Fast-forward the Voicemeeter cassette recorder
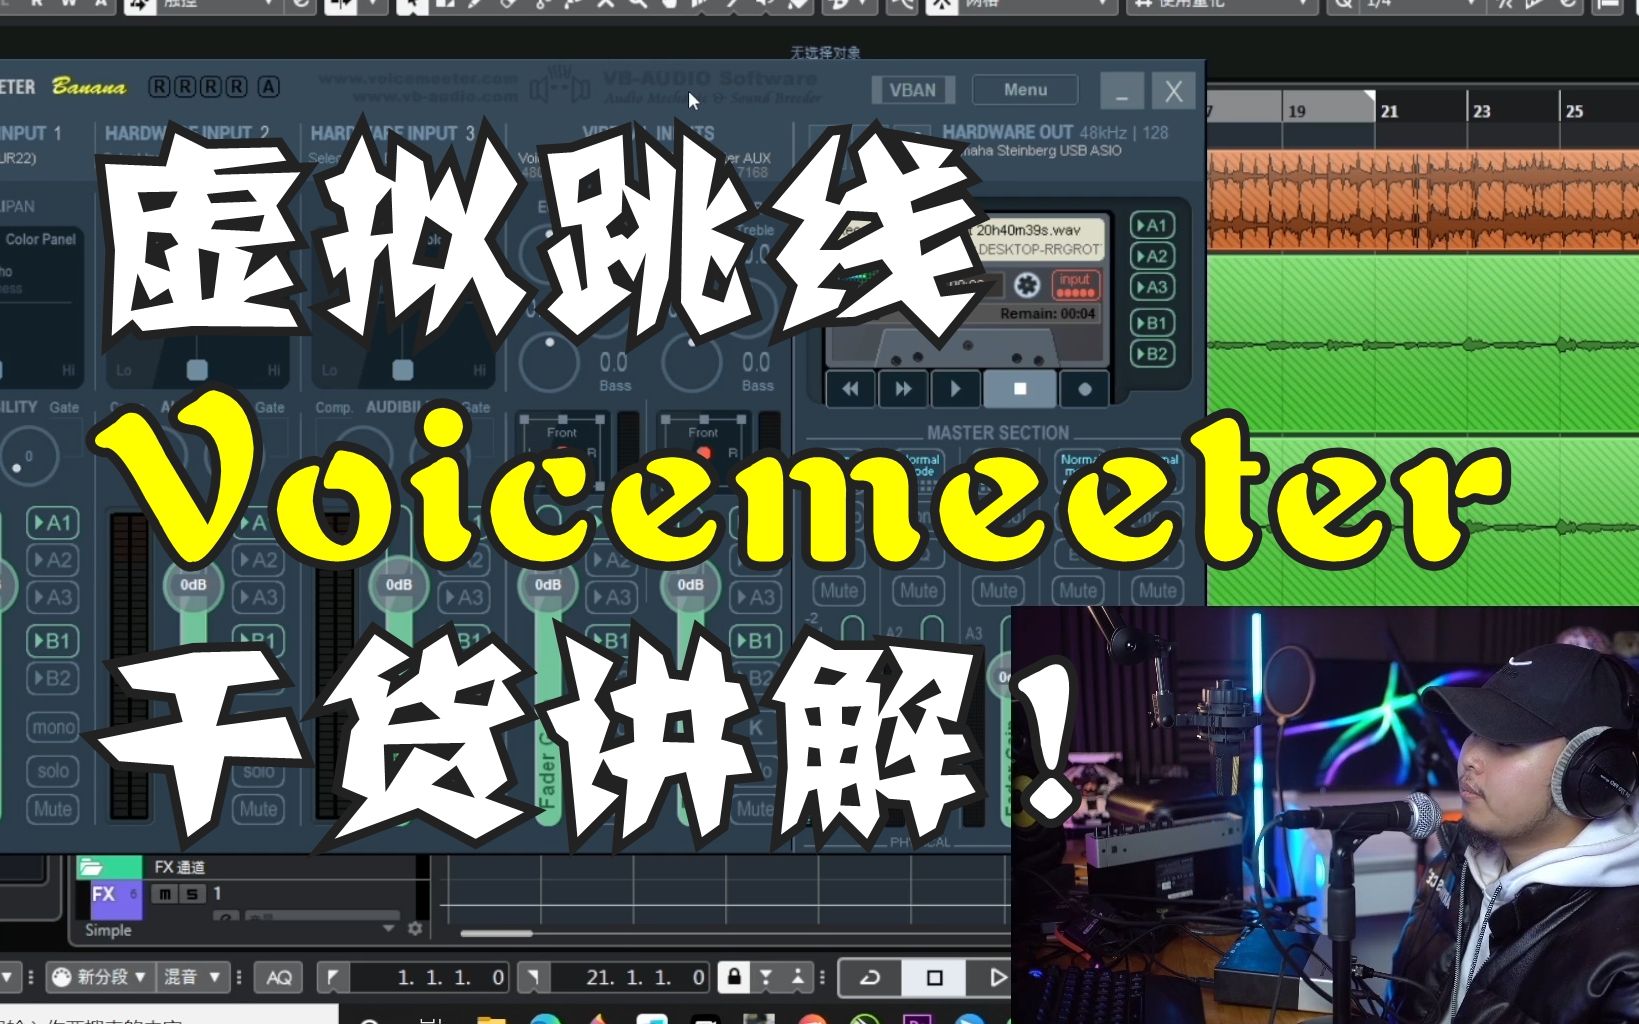This screenshot has width=1639, height=1024. click(x=903, y=389)
